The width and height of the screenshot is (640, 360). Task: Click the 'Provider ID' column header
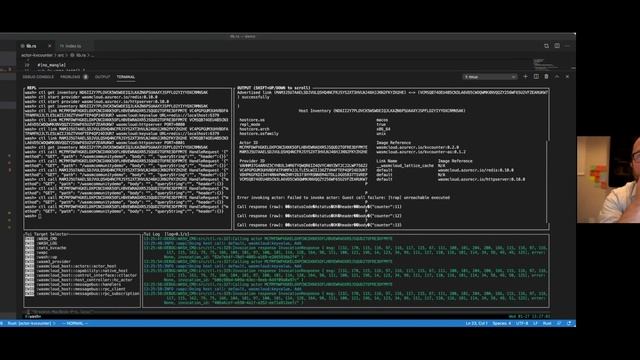pos(252,161)
